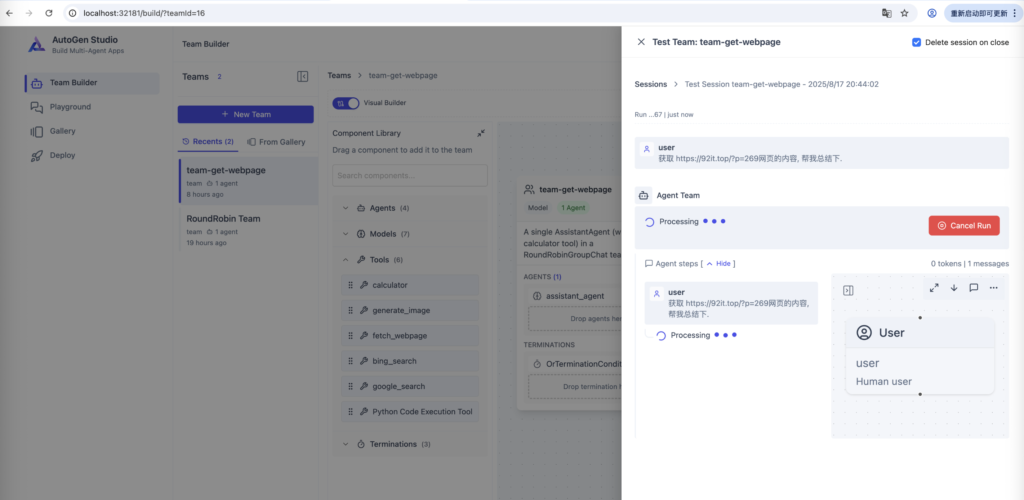Collapse the Tools (6) section

tap(409, 260)
